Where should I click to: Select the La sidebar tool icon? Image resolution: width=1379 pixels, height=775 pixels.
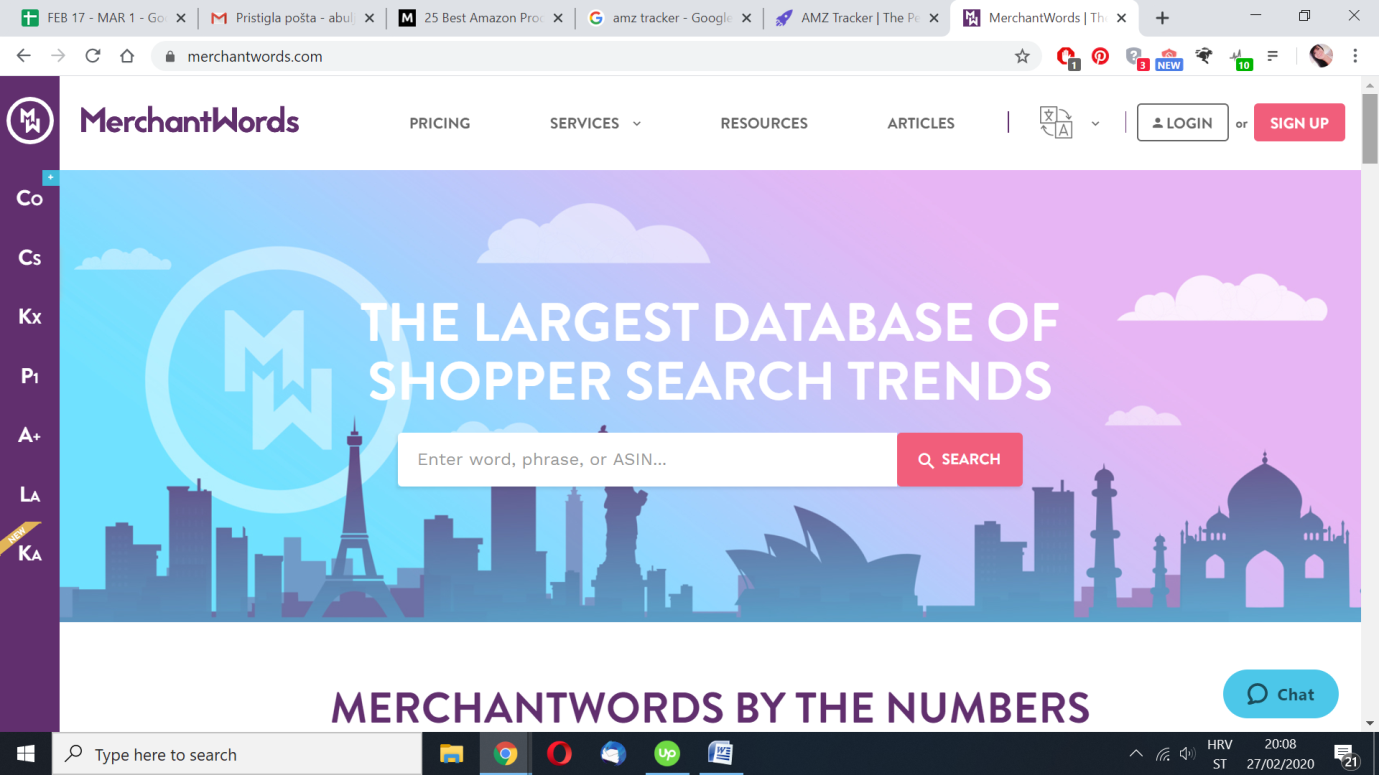coord(29,494)
